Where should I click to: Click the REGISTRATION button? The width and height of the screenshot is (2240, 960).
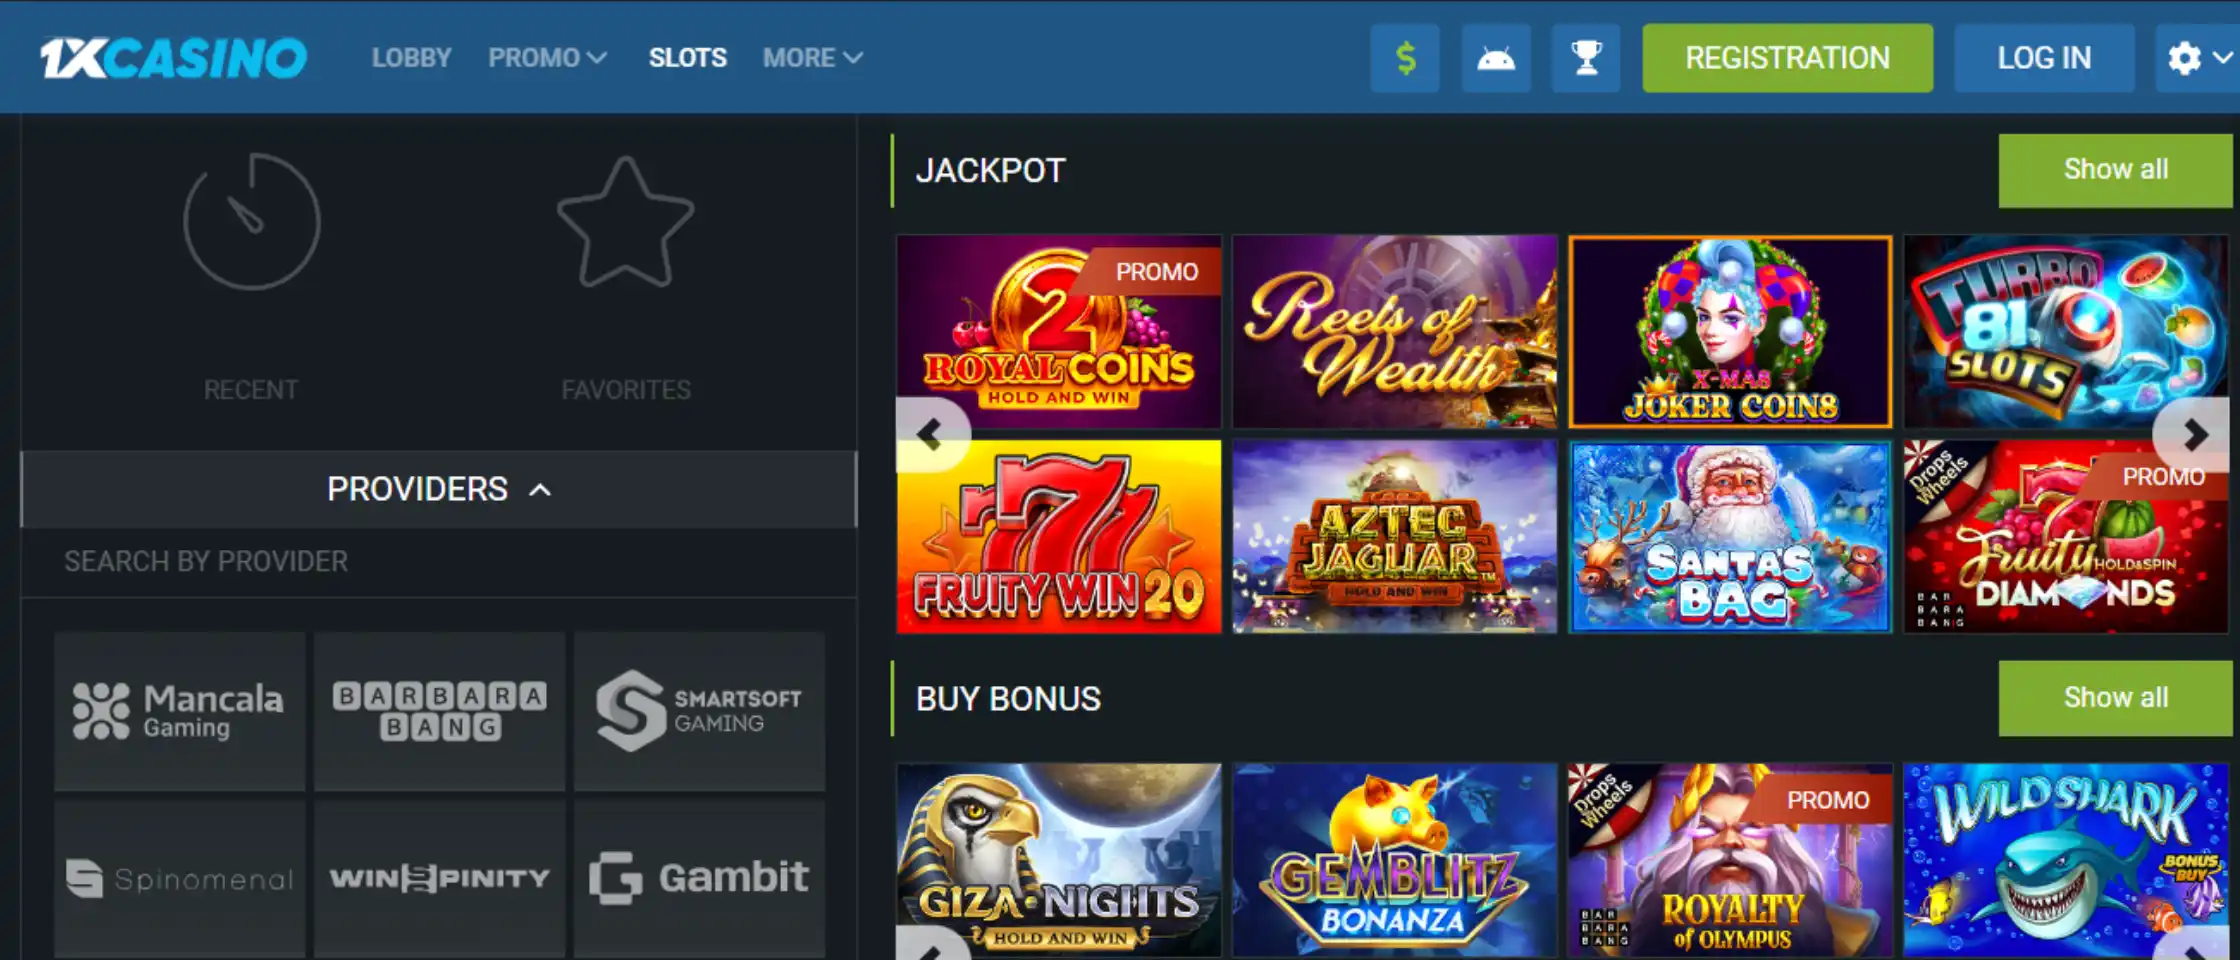click(x=1788, y=58)
